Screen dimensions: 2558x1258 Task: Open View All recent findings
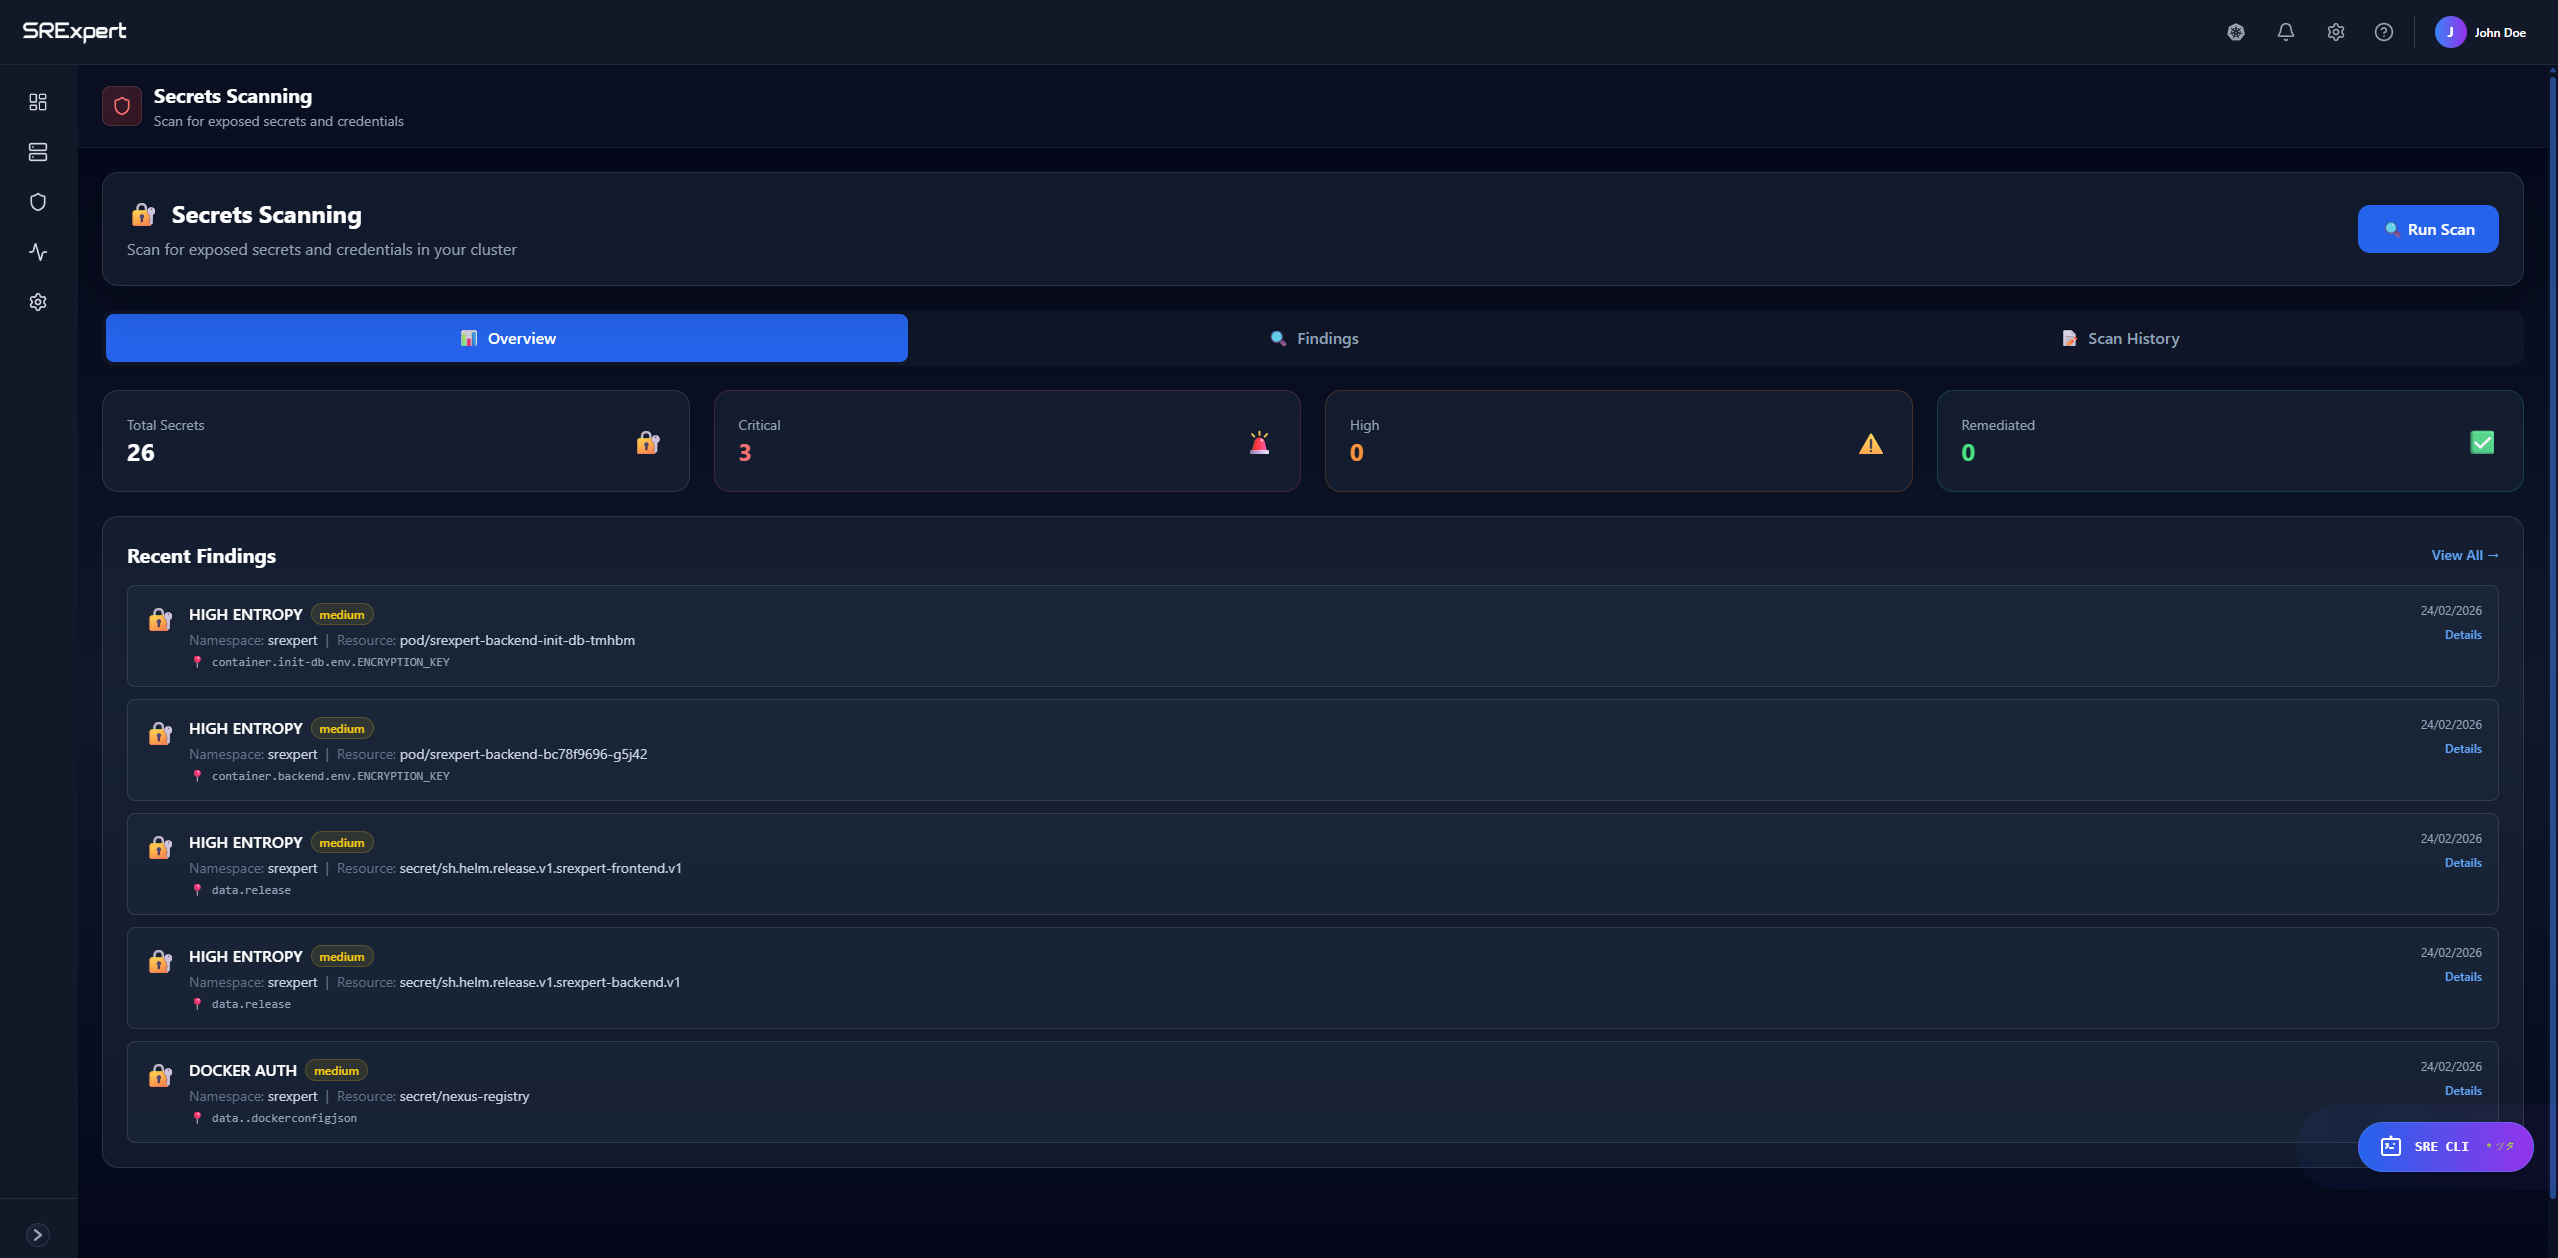click(x=2463, y=555)
